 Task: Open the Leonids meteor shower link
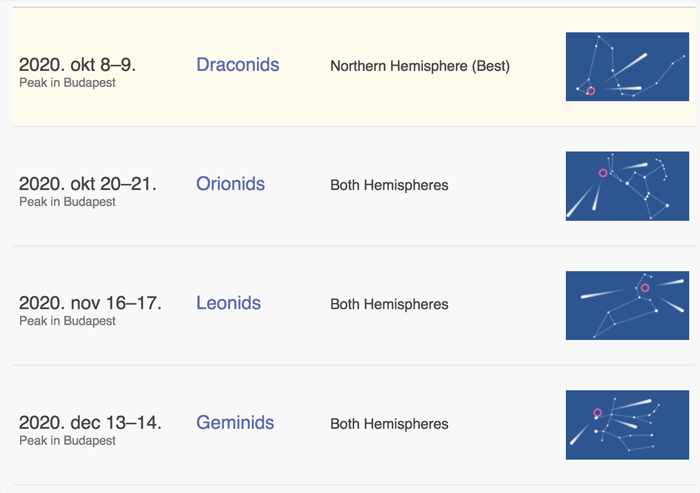tap(228, 303)
